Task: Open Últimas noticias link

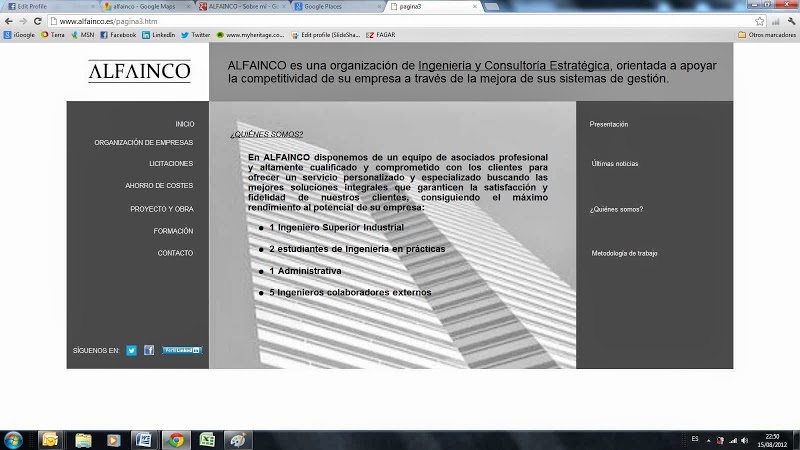Action: pyautogui.click(x=615, y=163)
